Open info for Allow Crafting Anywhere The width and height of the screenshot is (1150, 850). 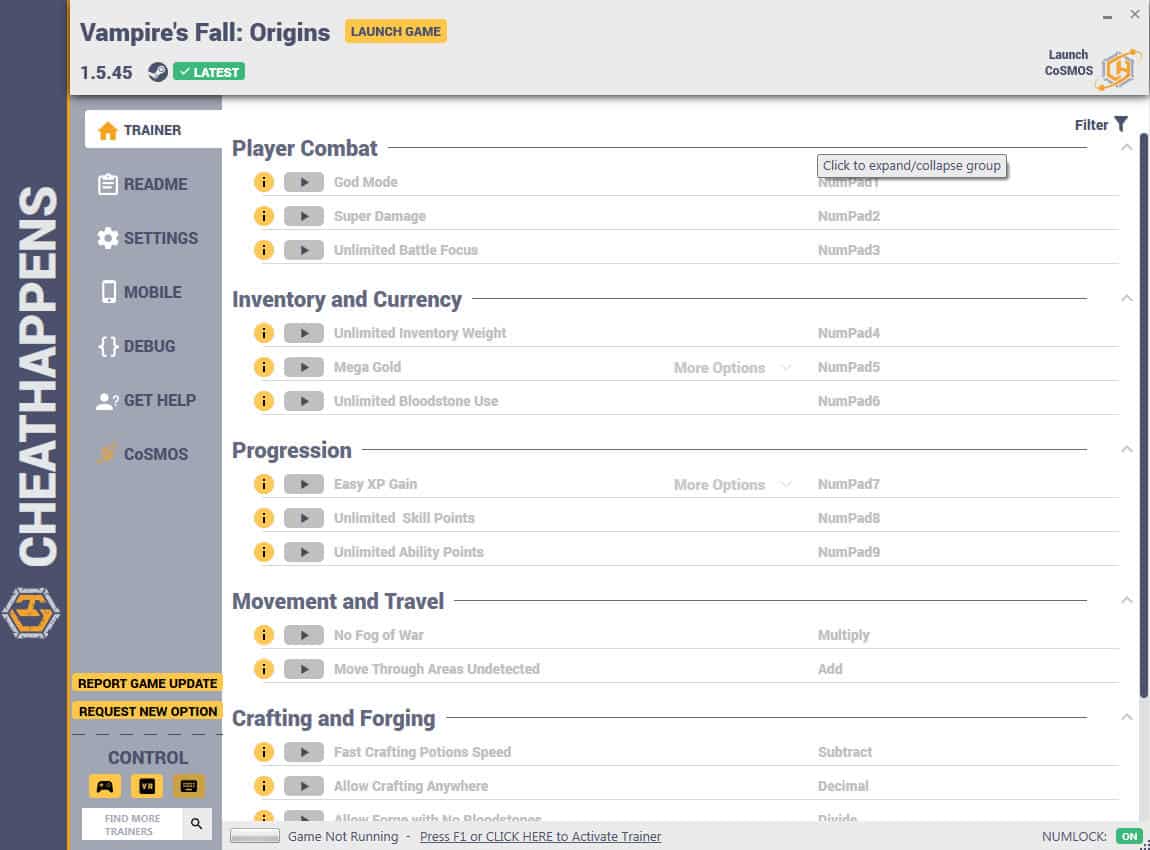pyautogui.click(x=263, y=786)
